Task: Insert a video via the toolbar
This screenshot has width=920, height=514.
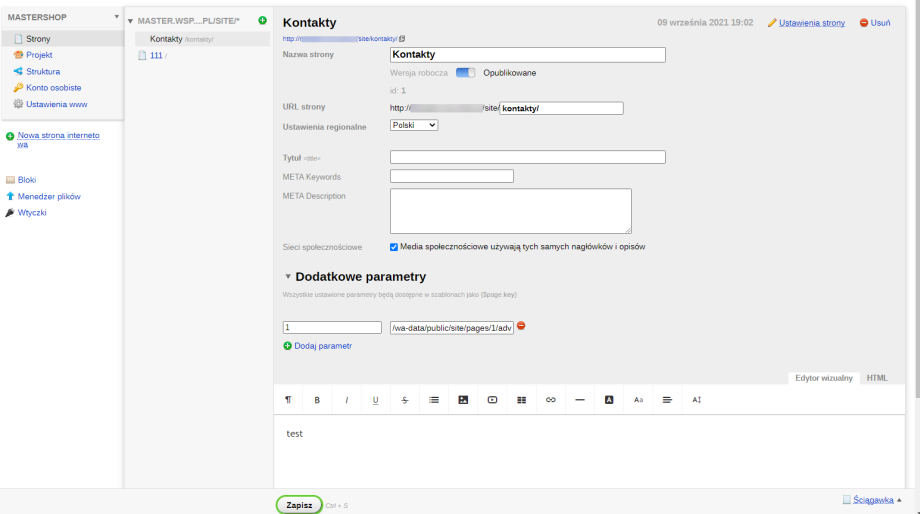Action: tap(492, 400)
